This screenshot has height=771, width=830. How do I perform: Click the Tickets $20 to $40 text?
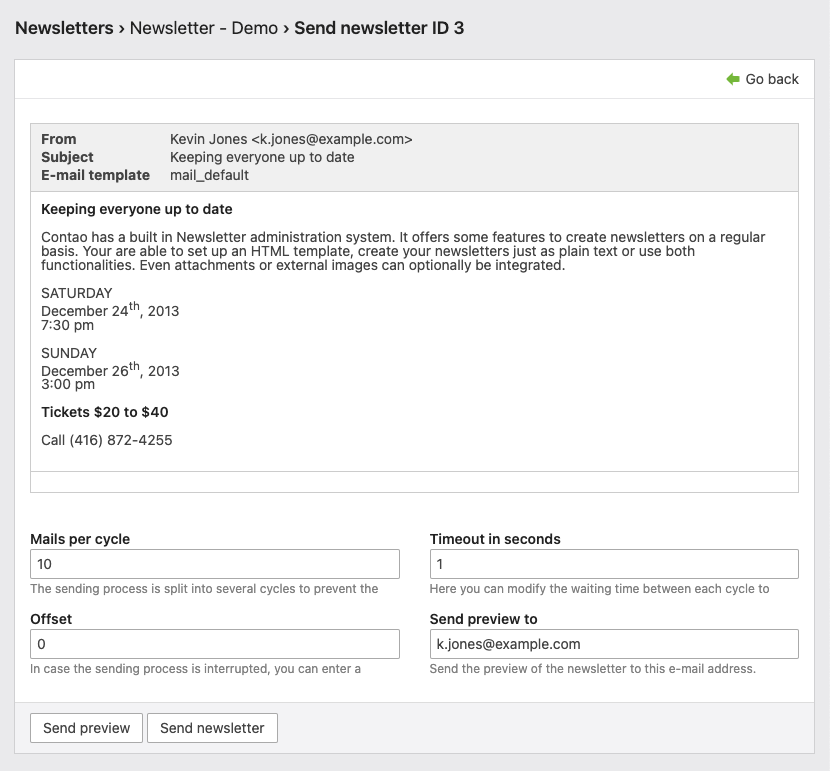(105, 412)
